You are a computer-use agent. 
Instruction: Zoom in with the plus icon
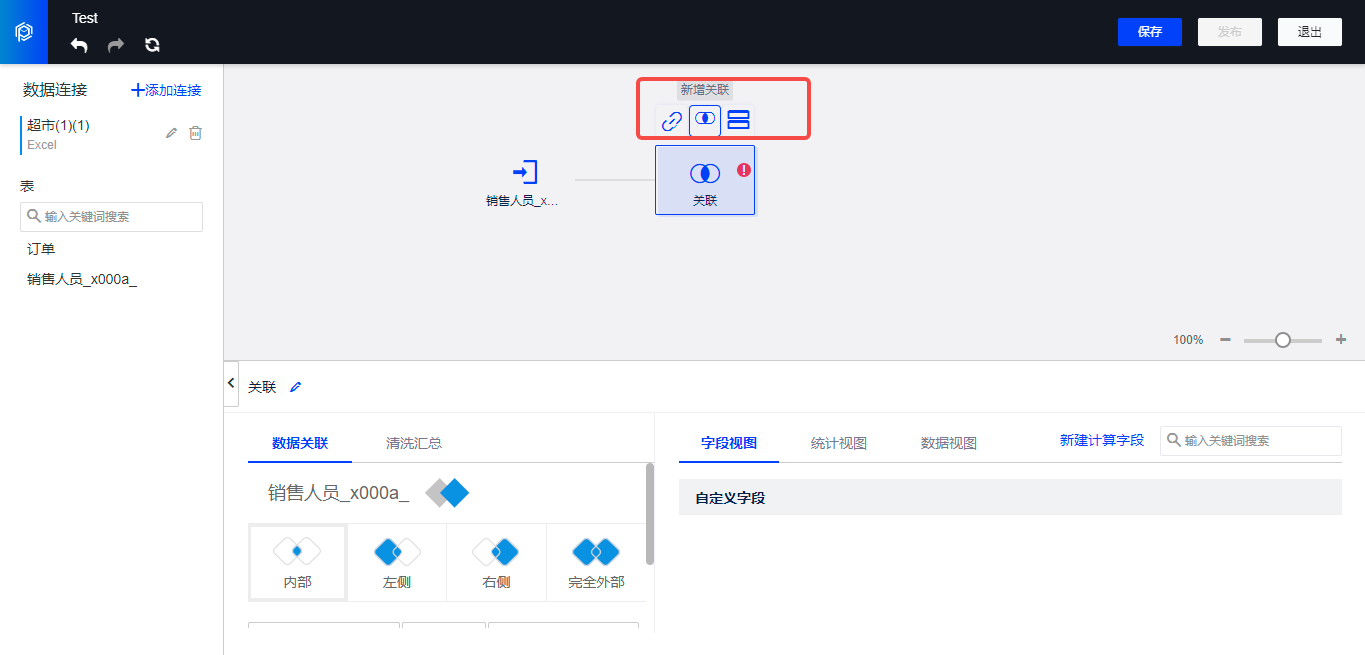[x=1341, y=340]
